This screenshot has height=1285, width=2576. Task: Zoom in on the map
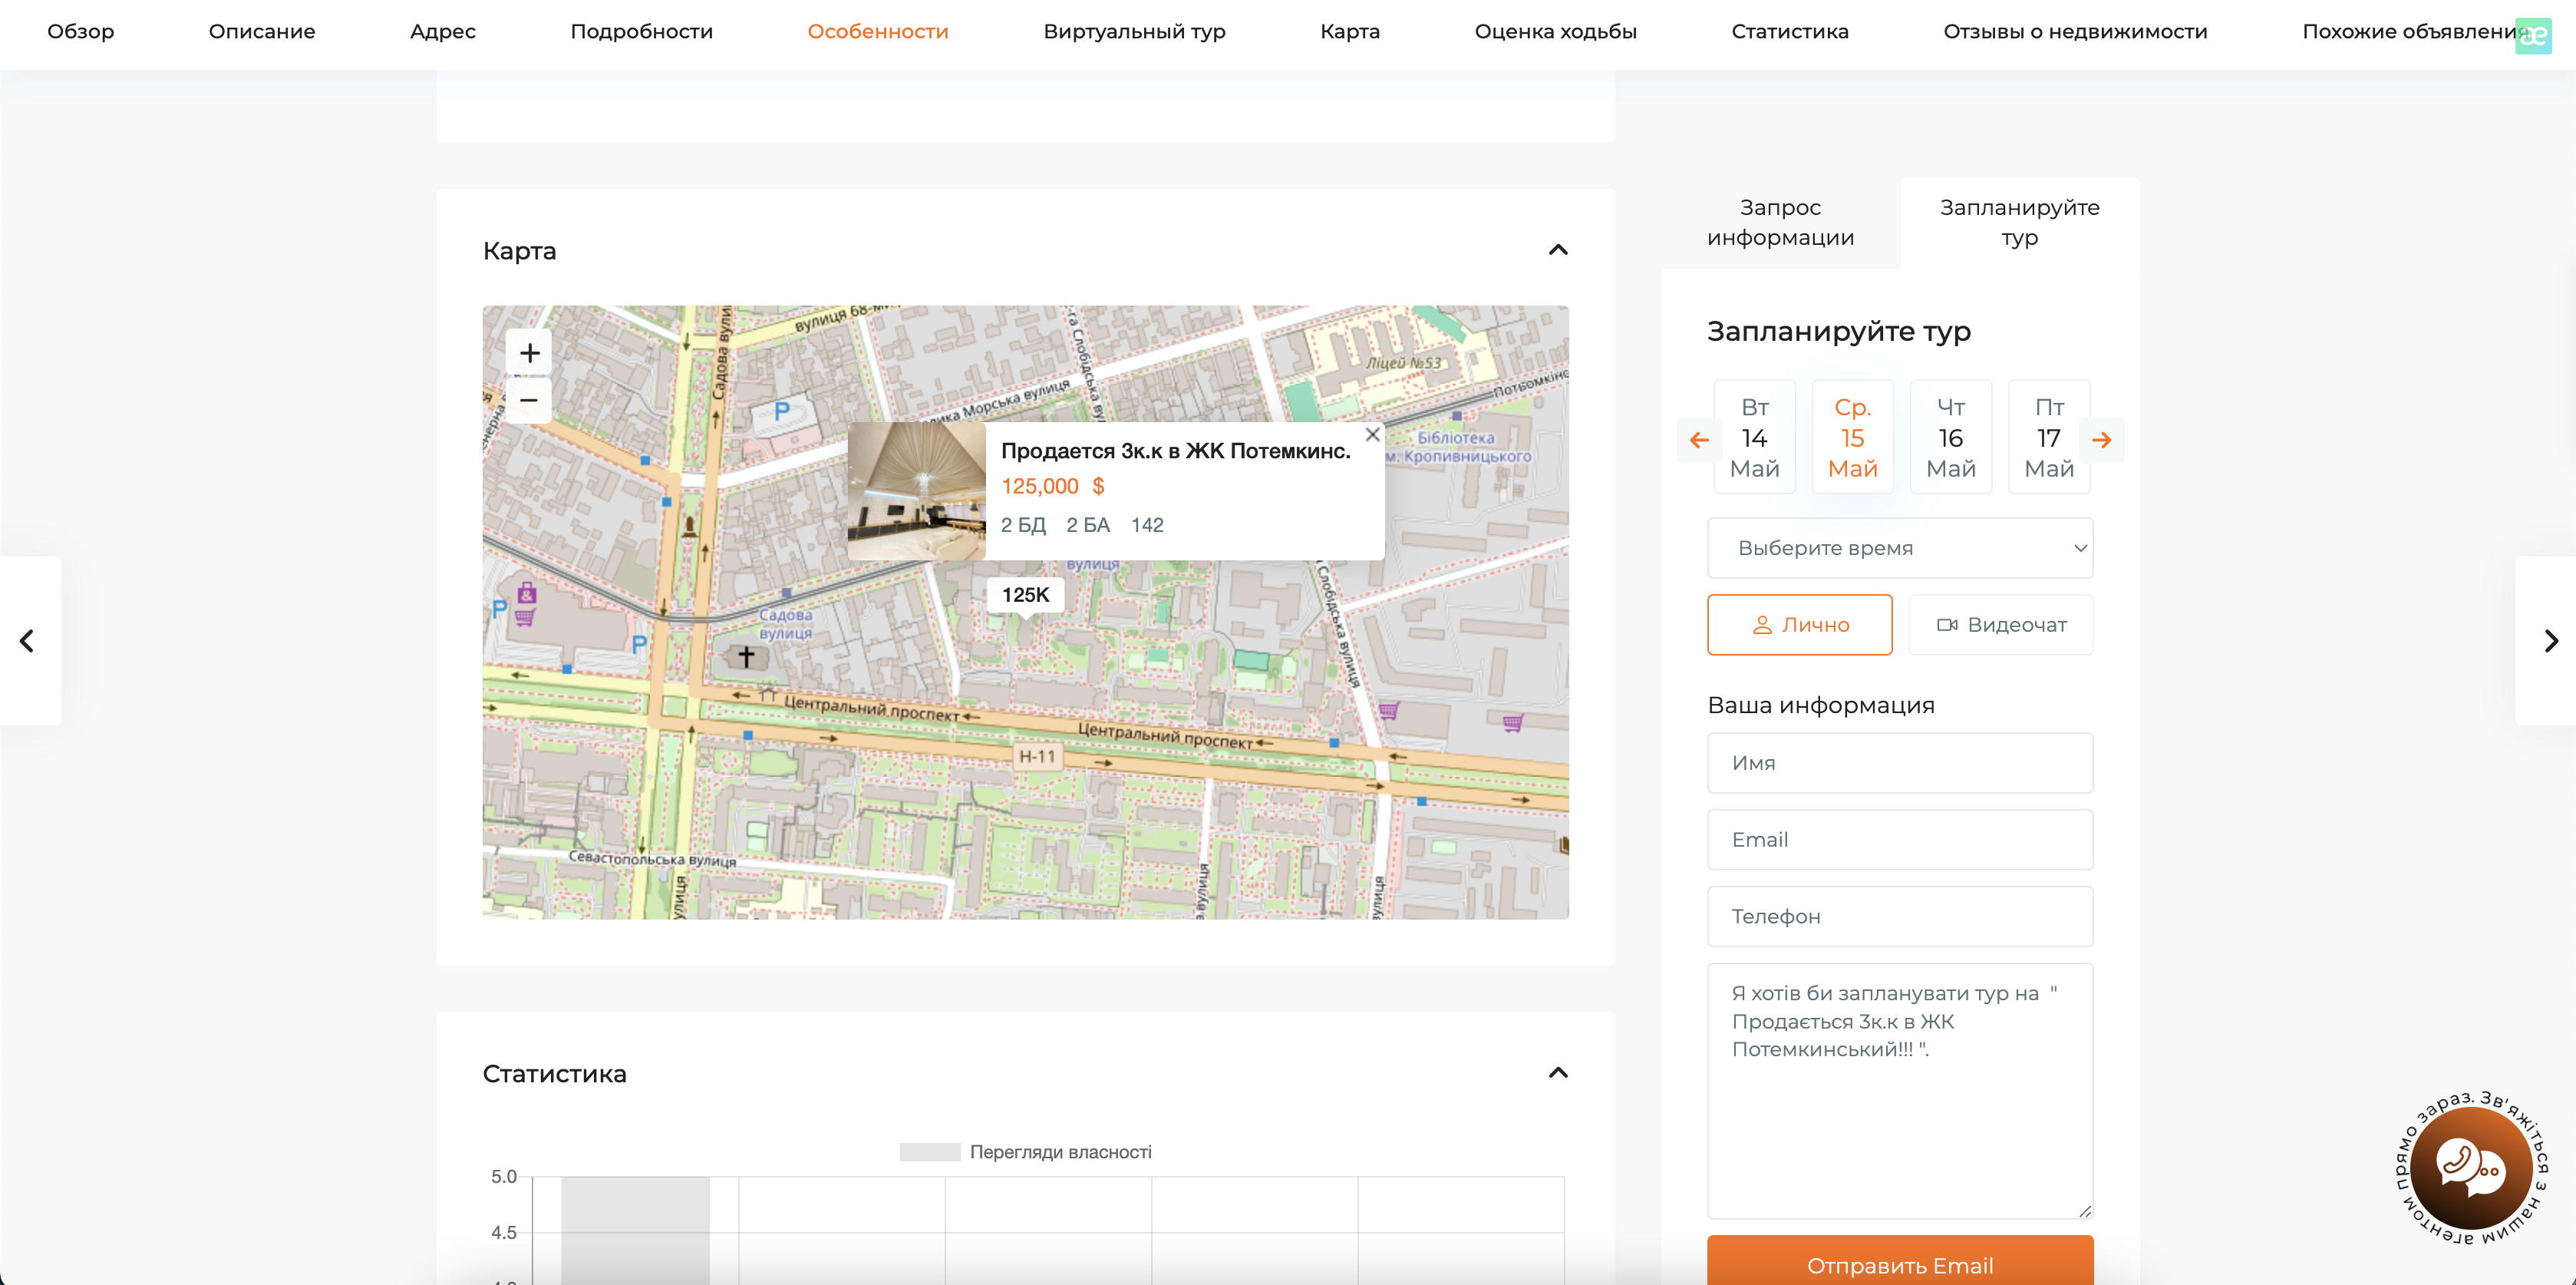click(x=529, y=353)
